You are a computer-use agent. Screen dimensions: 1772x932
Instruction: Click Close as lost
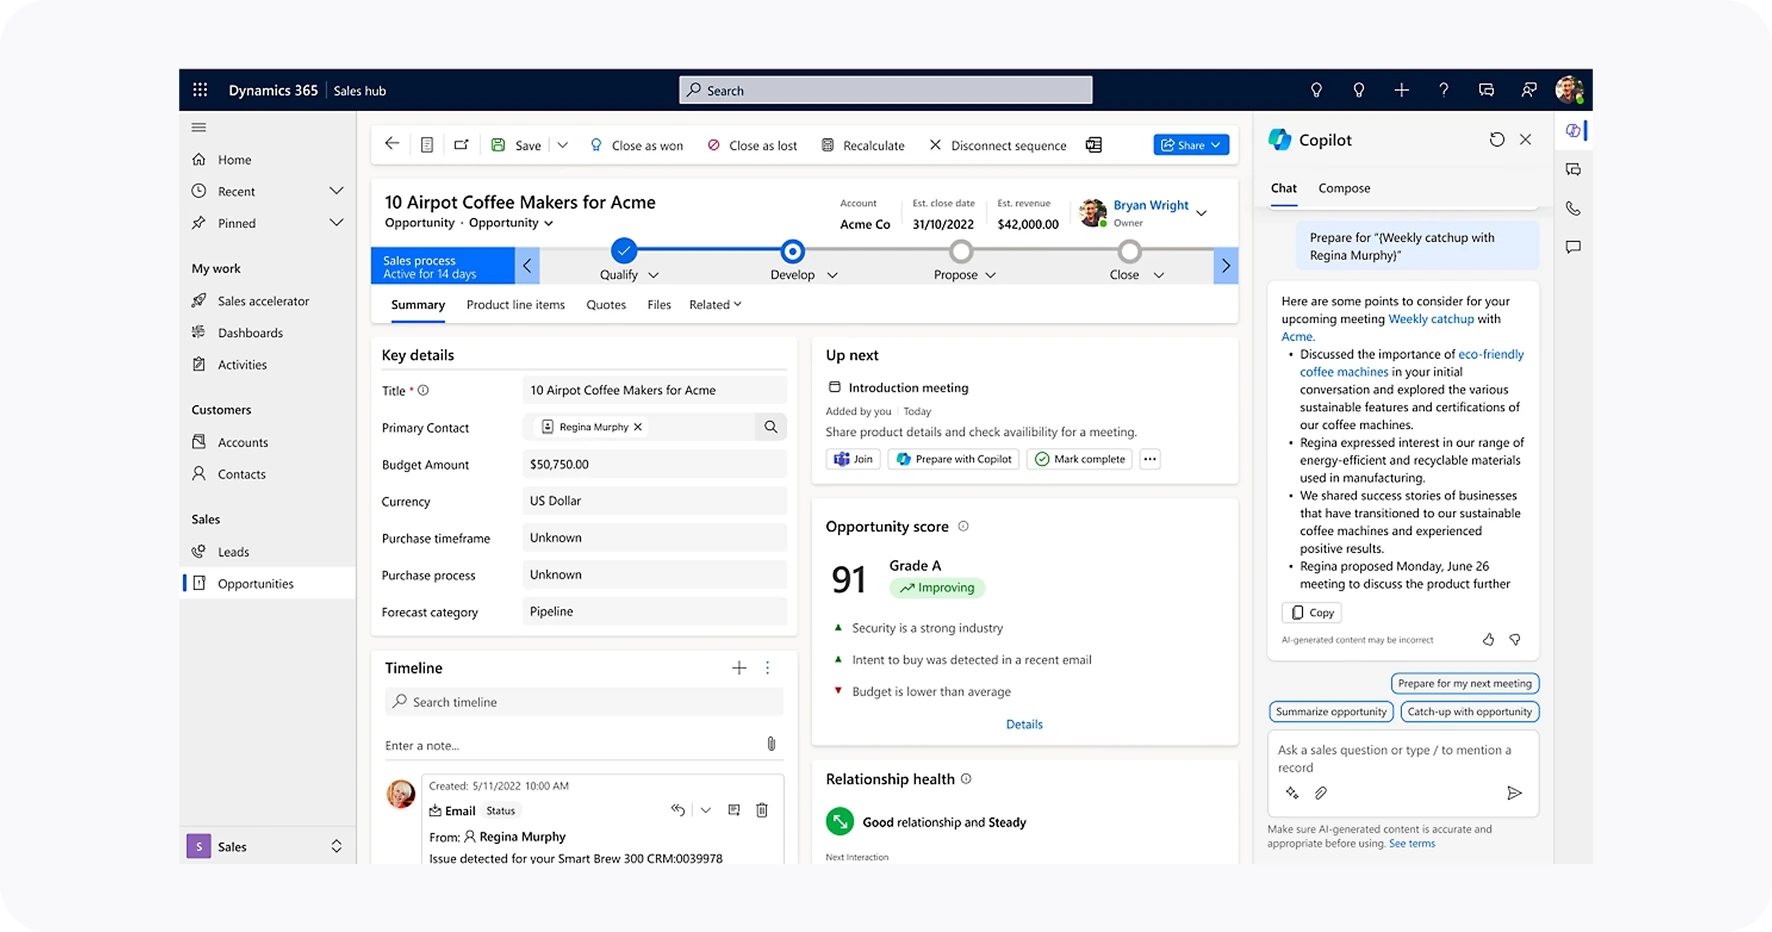point(752,145)
